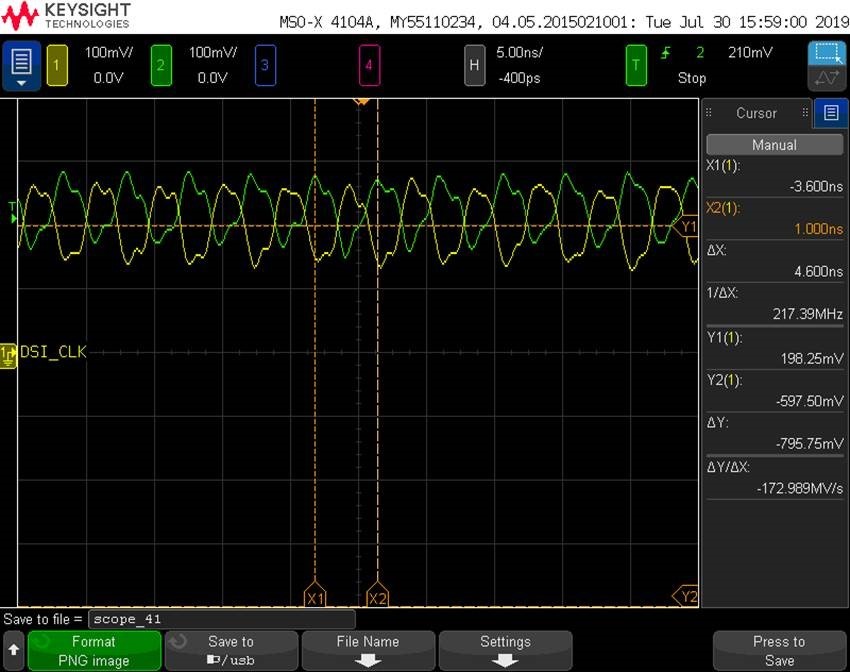Click the channel 1 ground reference marker
The image size is (850, 672).
click(x=8, y=356)
